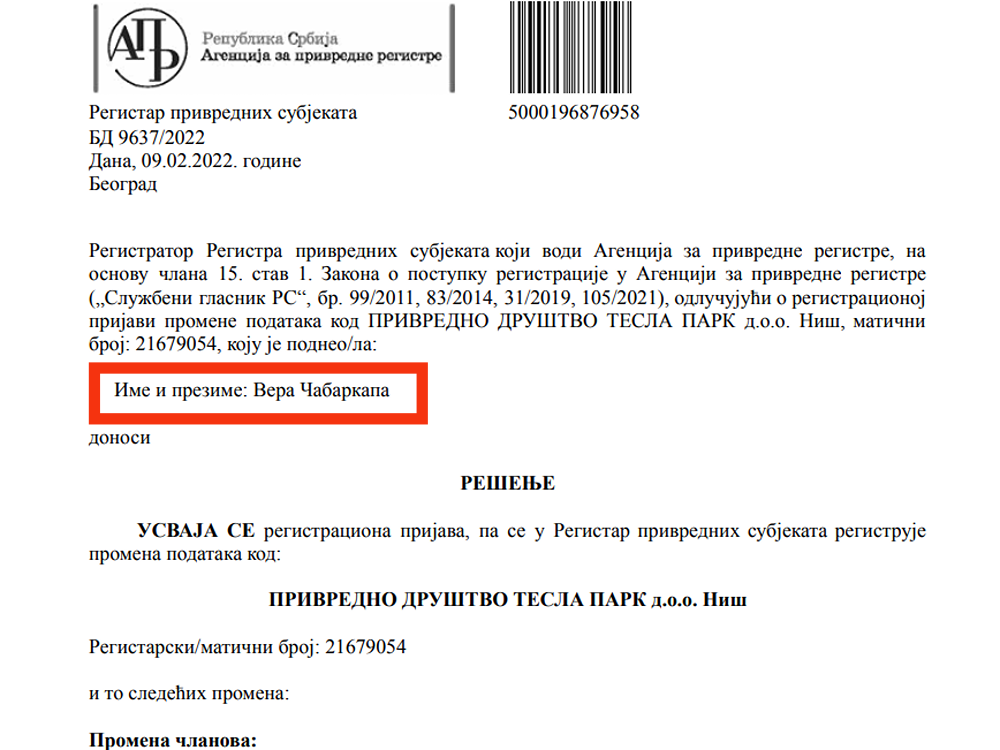Click Агенција за привредне регистре header text
Image resolution: width=1000 pixels, height=750 pixels.
click(x=321, y=56)
